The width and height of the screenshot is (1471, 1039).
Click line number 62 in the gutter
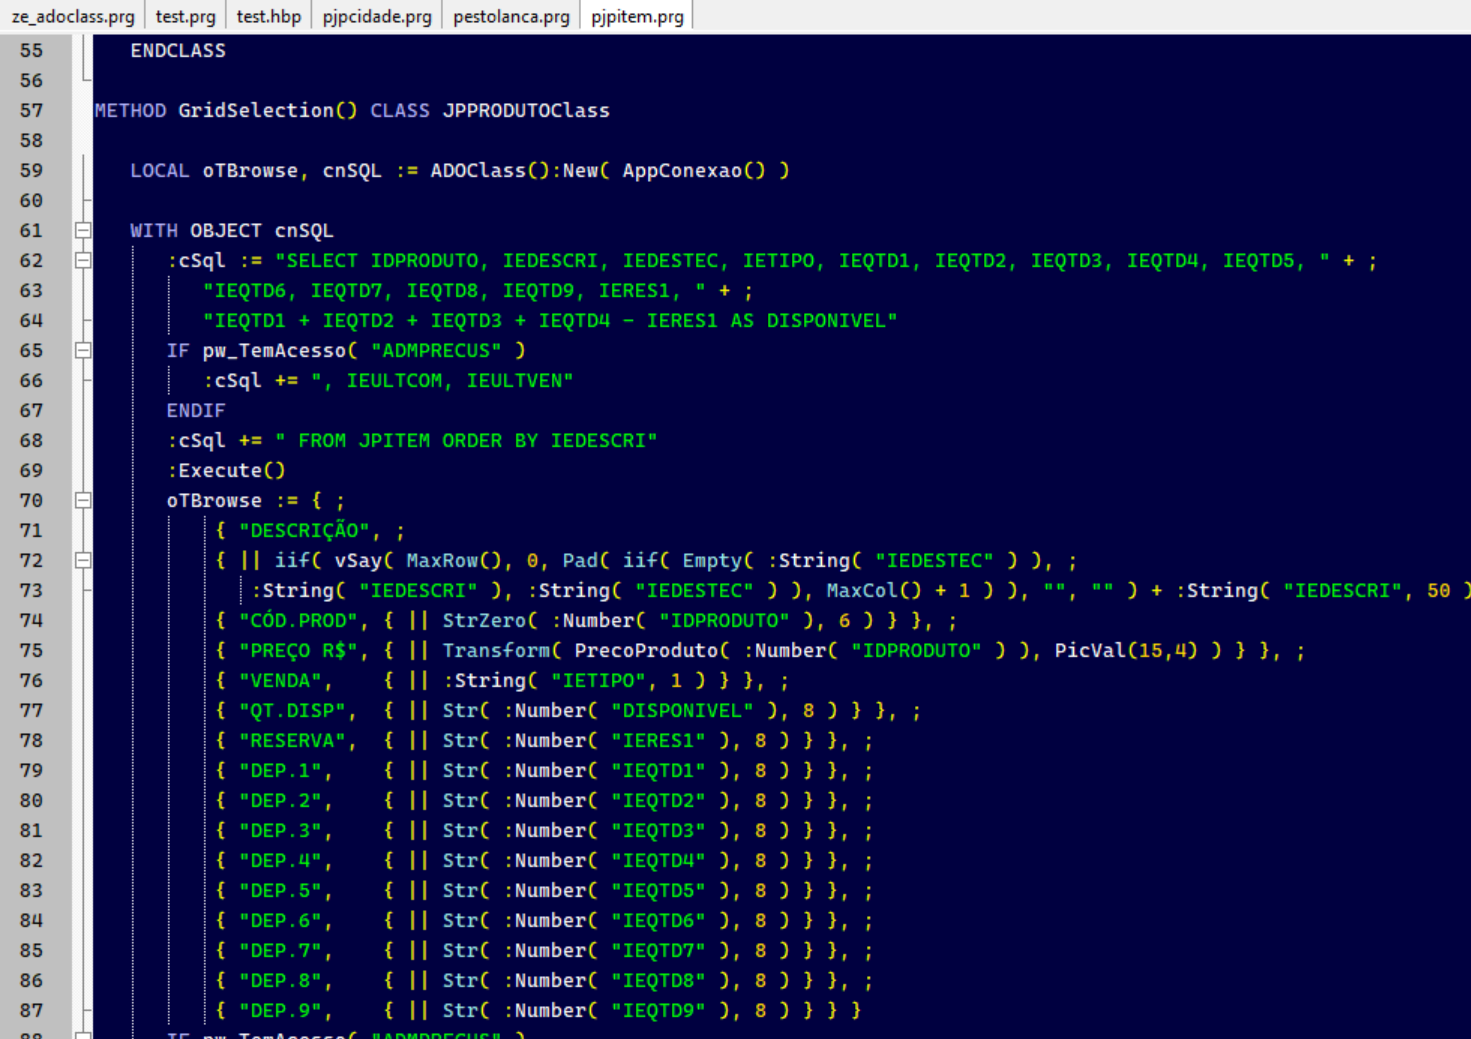31,260
